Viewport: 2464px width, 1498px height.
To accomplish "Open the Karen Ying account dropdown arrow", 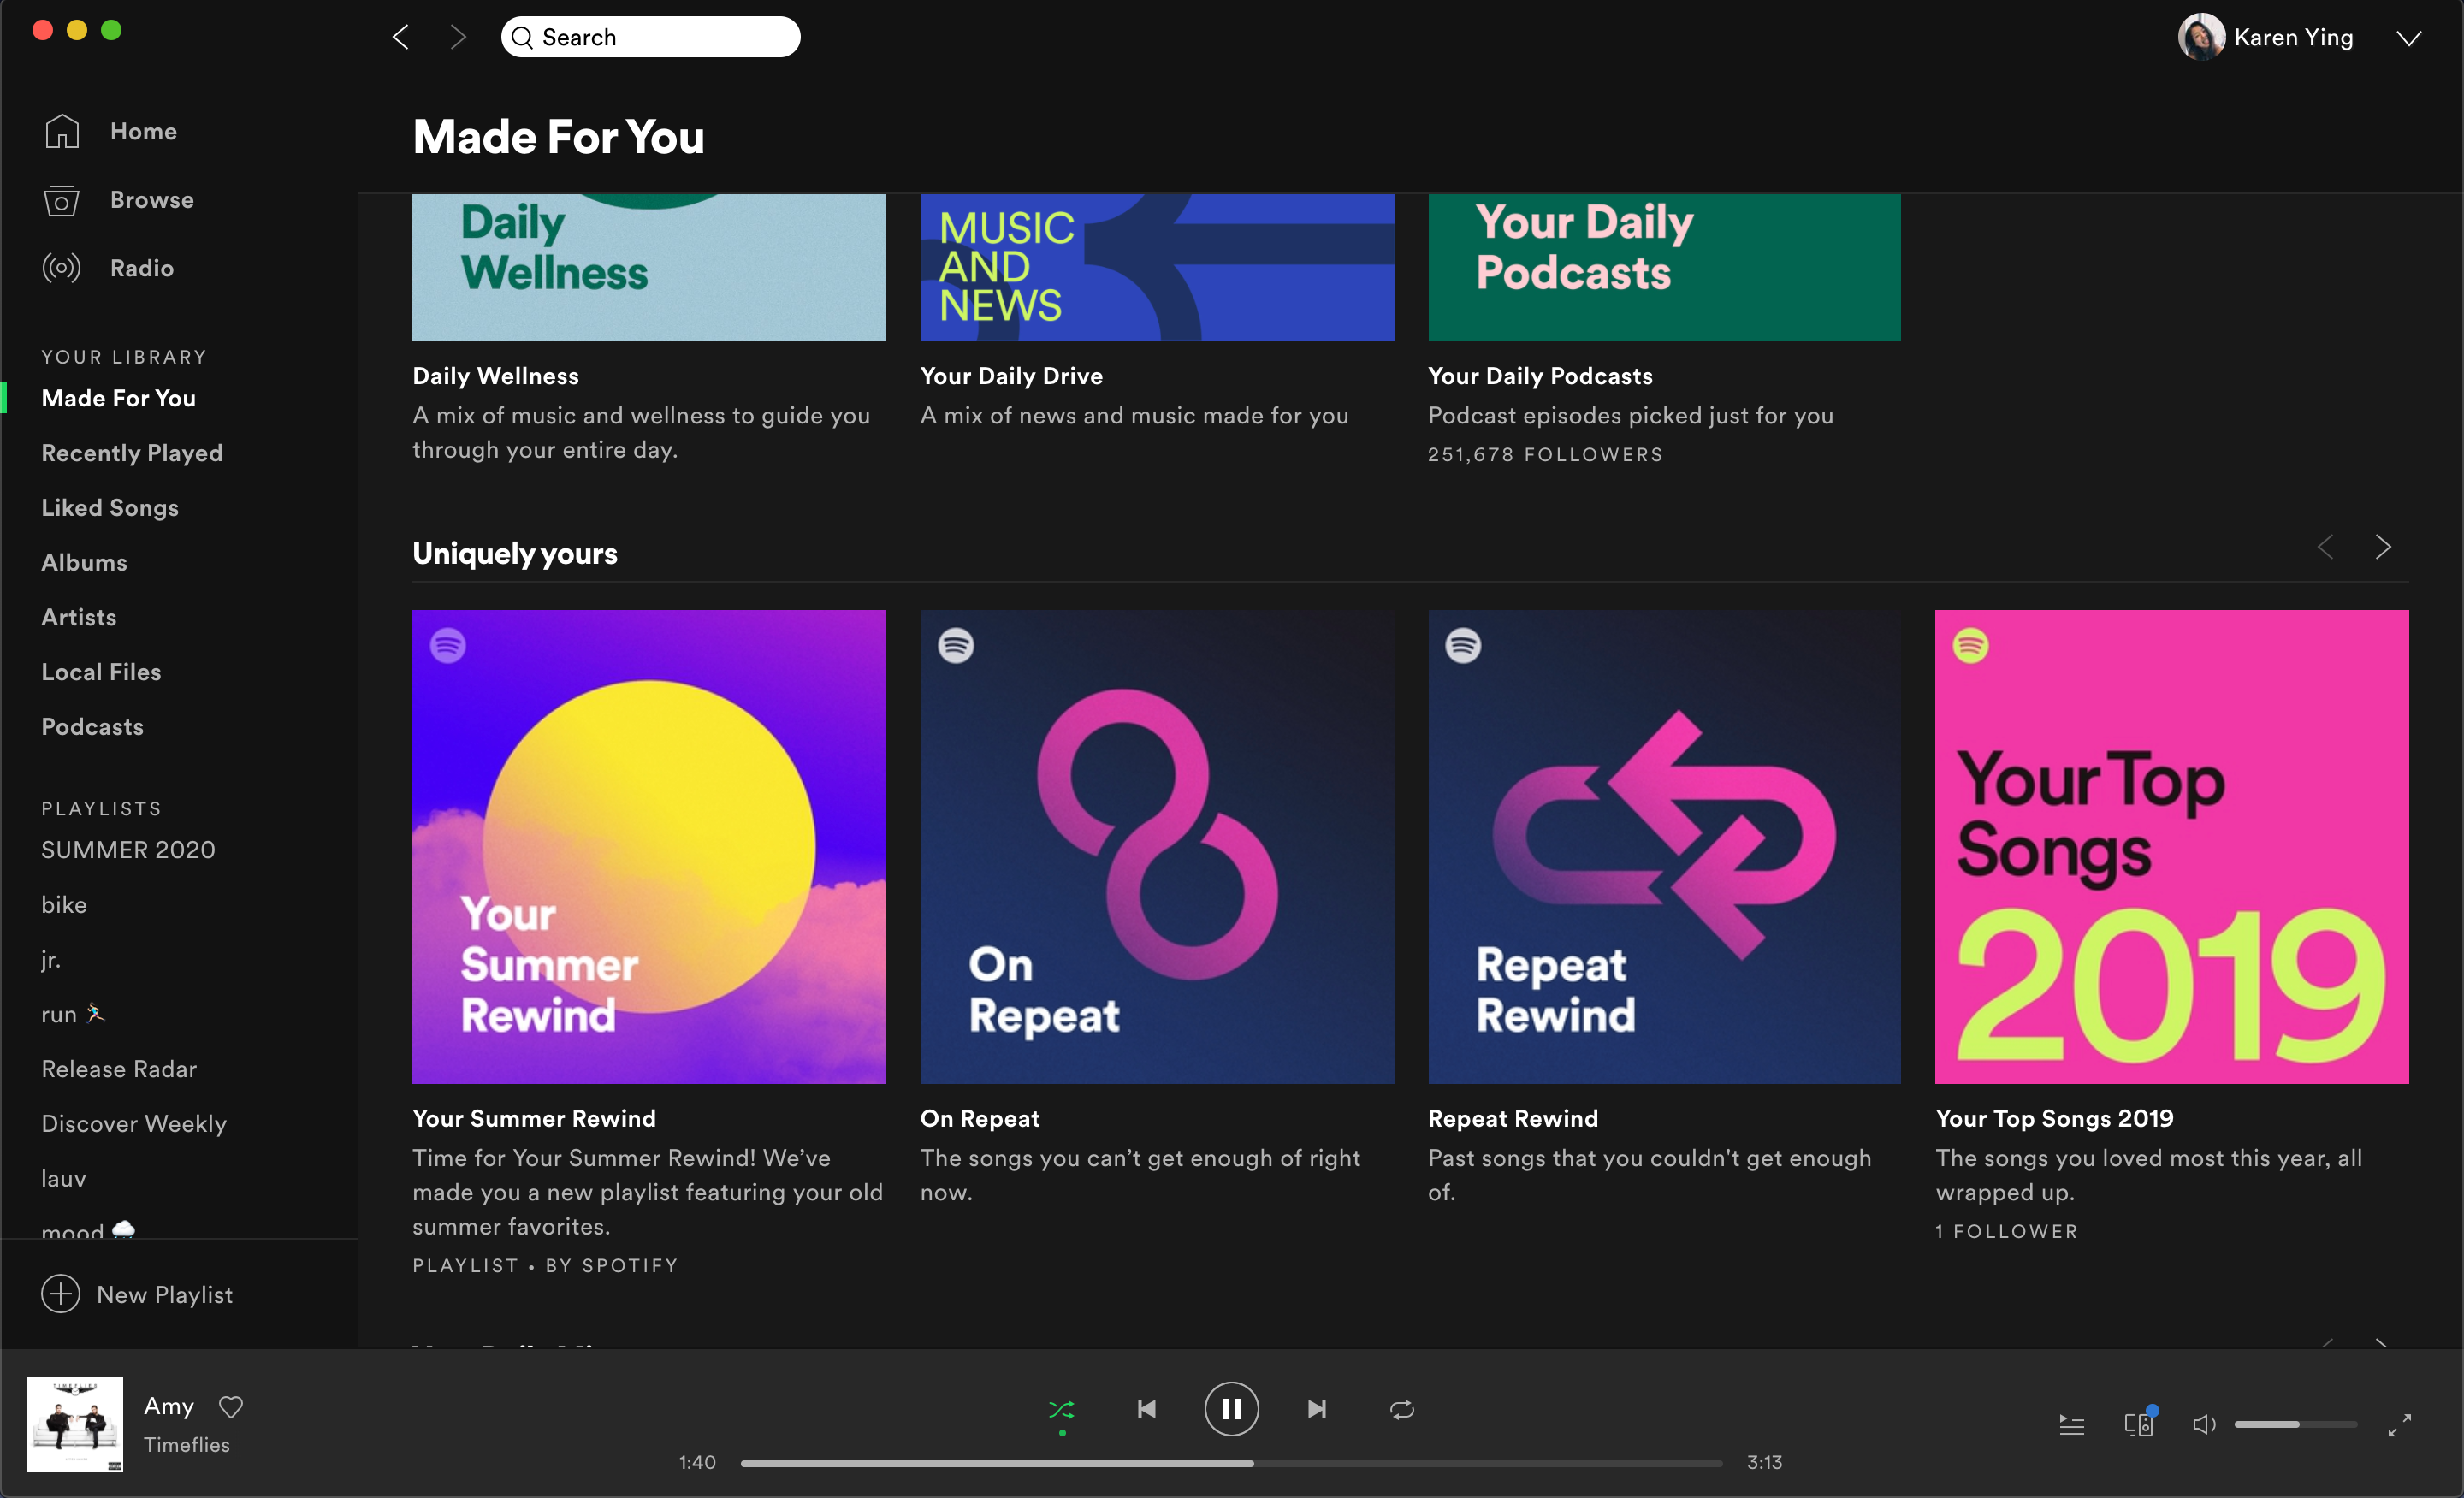I will (x=2408, y=38).
